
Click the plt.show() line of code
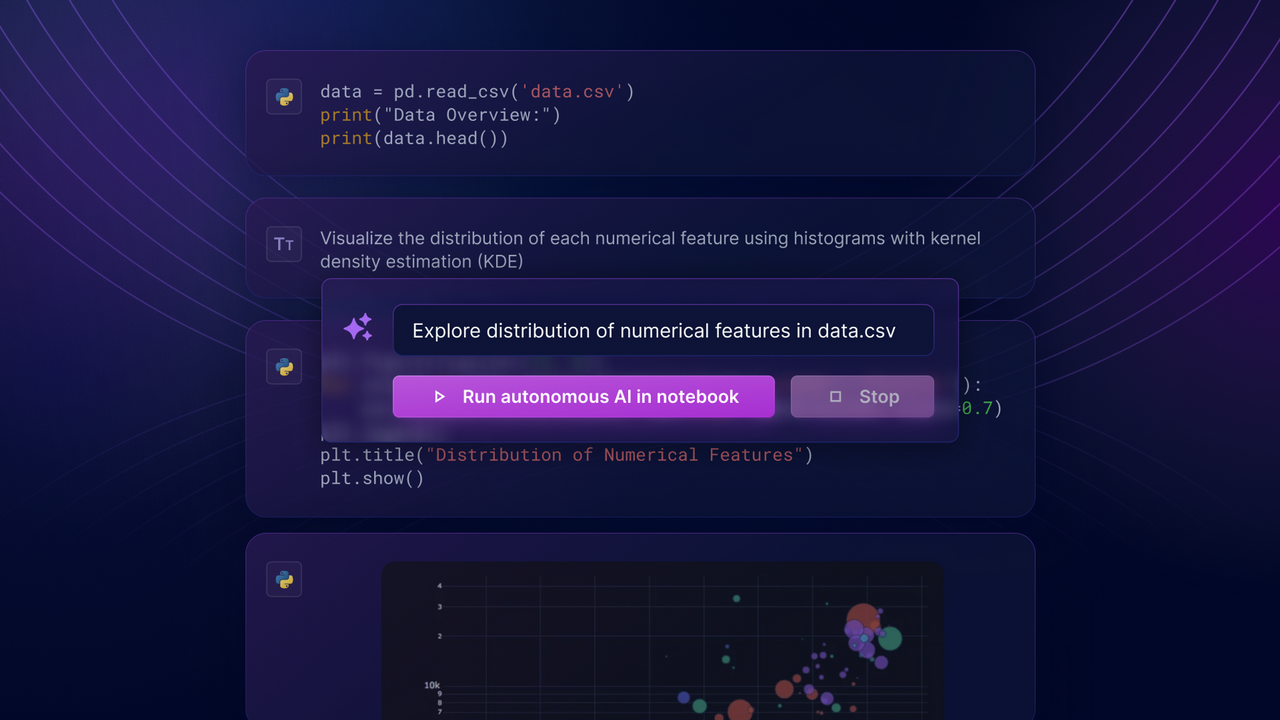[x=373, y=478]
